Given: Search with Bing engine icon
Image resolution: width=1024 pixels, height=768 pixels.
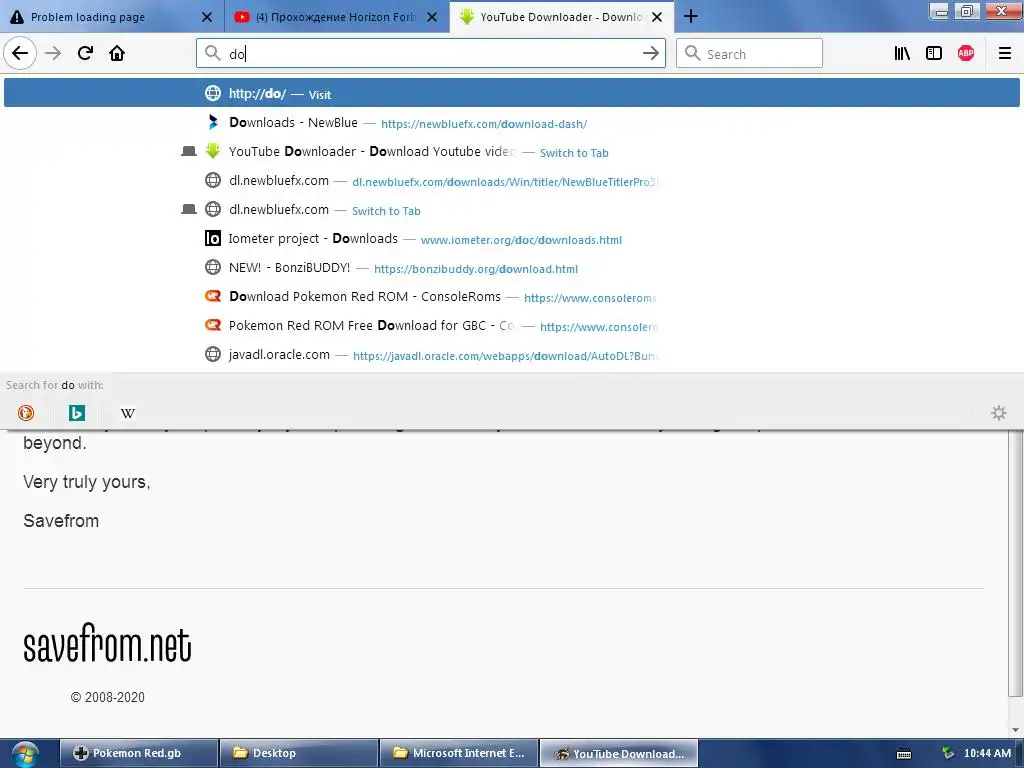Looking at the screenshot, I should click(77, 413).
